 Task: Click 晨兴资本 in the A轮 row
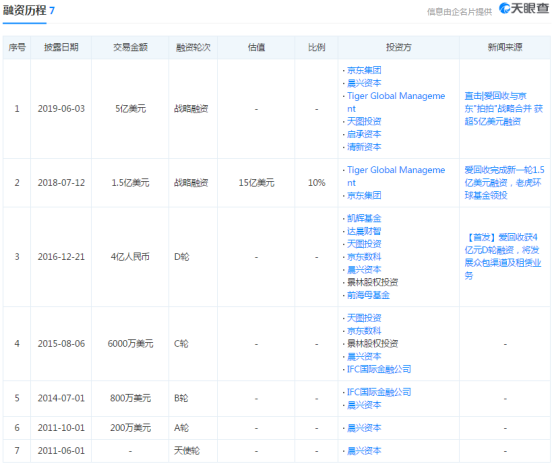point(364,428)
